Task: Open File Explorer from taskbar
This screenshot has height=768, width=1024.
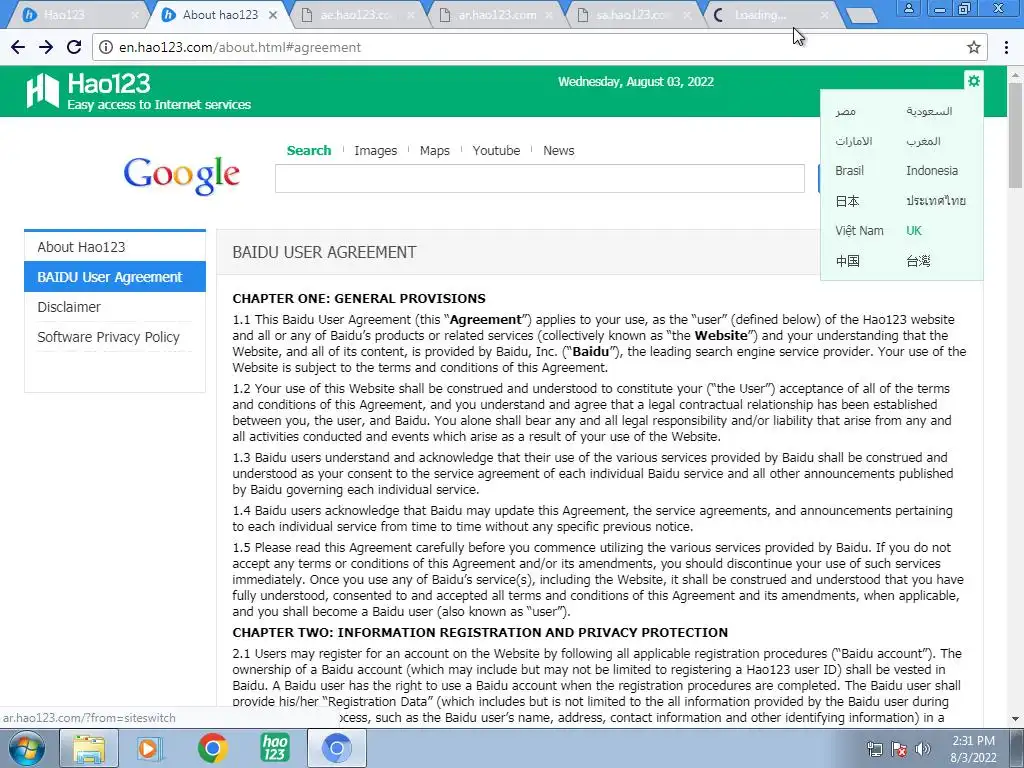Action: 89,749
